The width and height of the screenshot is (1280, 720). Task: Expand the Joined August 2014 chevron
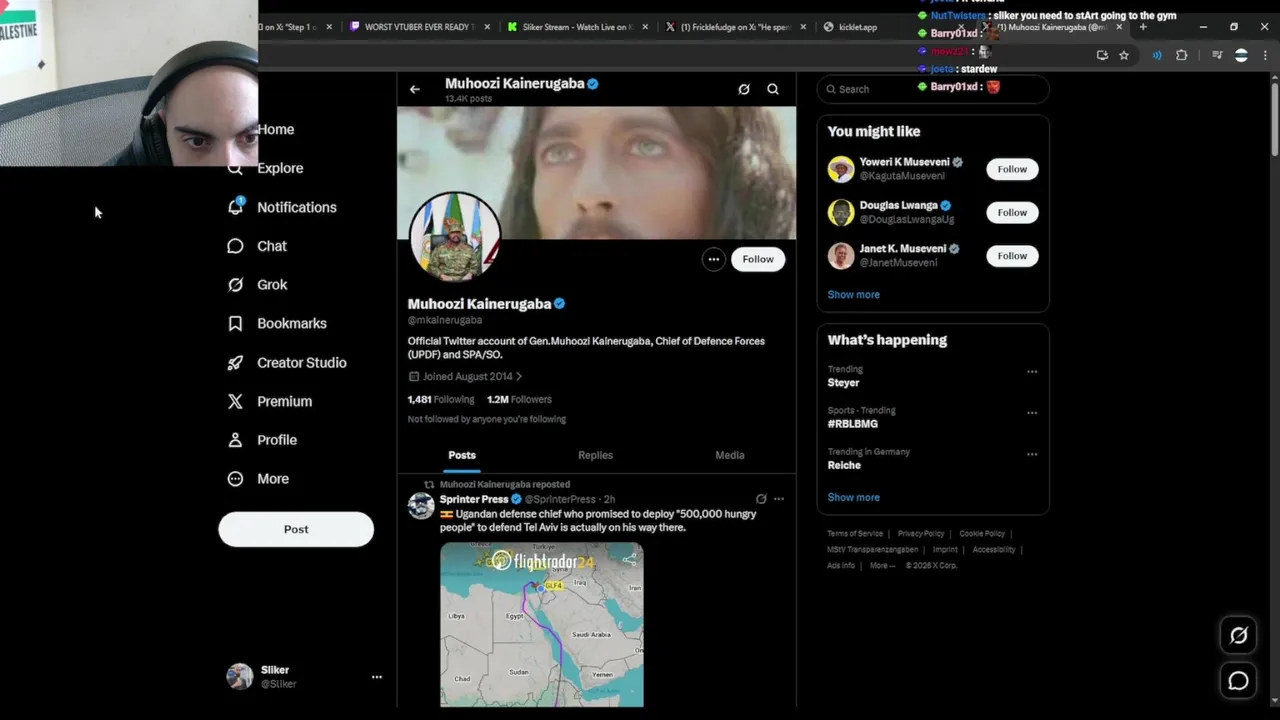pos(519,377)
